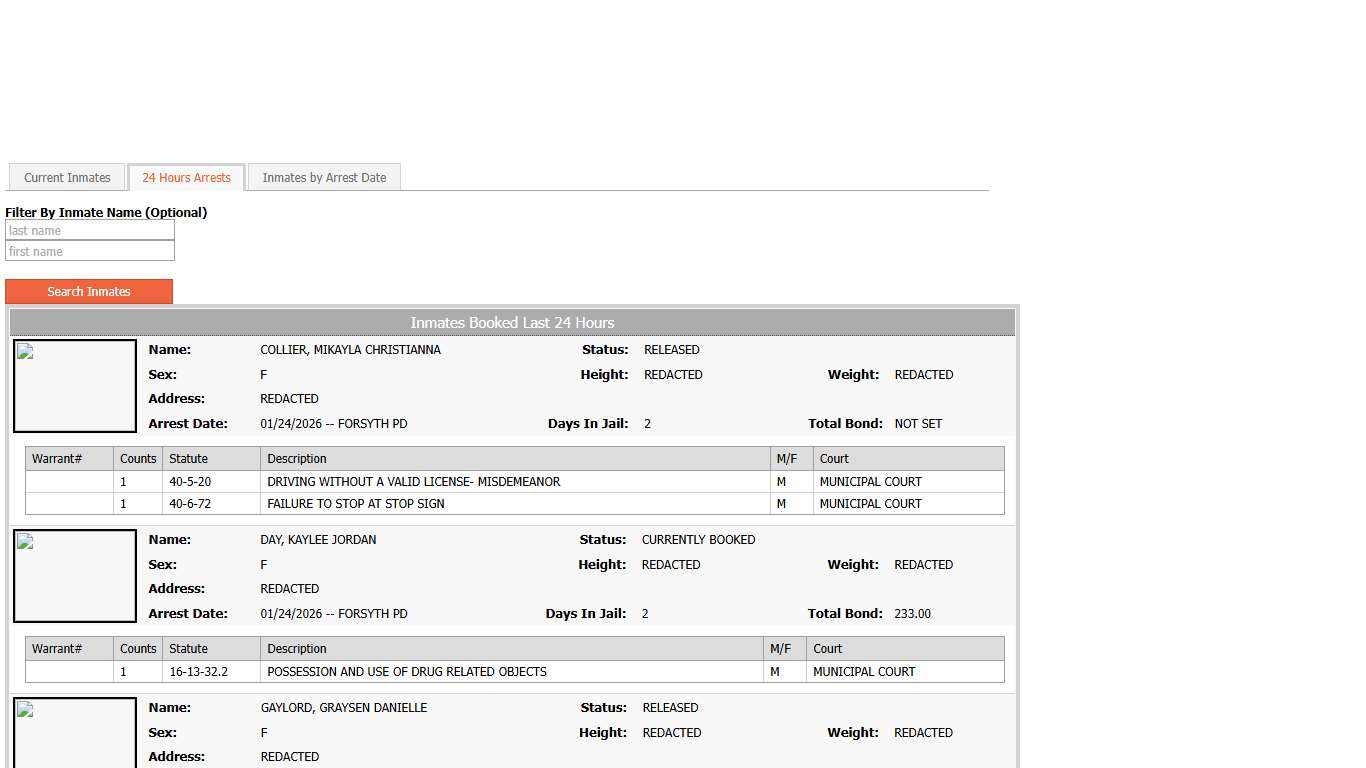Viewport: 1366px width, 768px height.
Task: Click Description column header in Day's charges table
Action: click(x=297, y=649)
